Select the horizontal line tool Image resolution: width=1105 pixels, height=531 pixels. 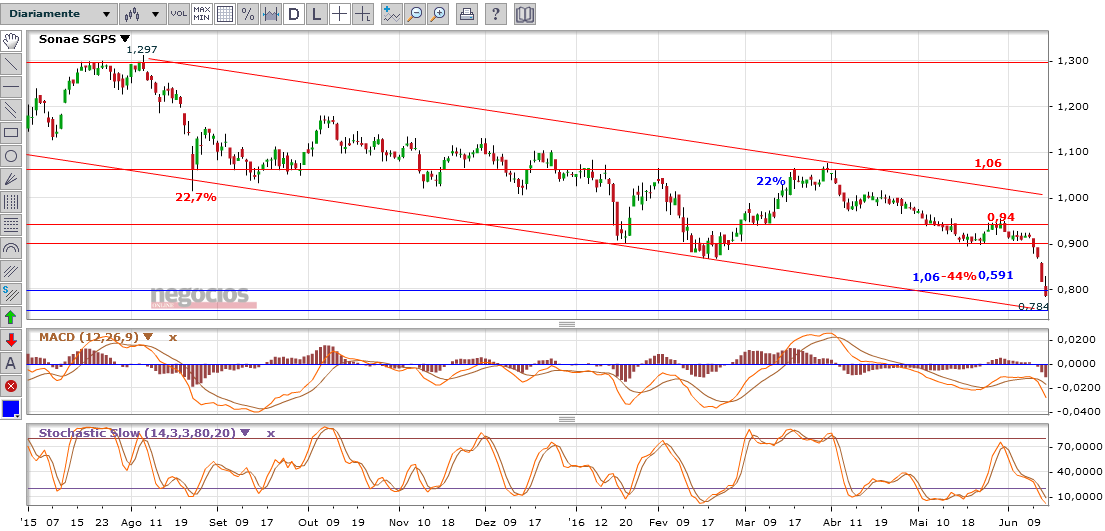click(11, 87)
